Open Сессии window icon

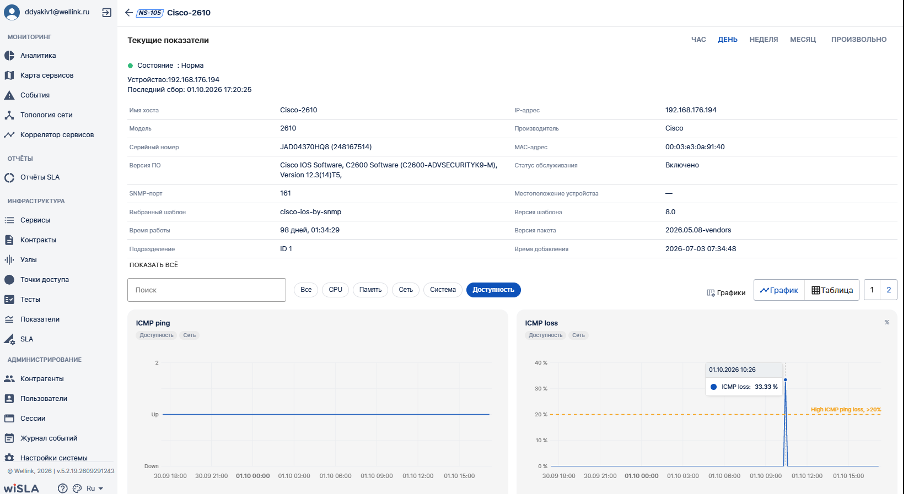click(9, 418)
